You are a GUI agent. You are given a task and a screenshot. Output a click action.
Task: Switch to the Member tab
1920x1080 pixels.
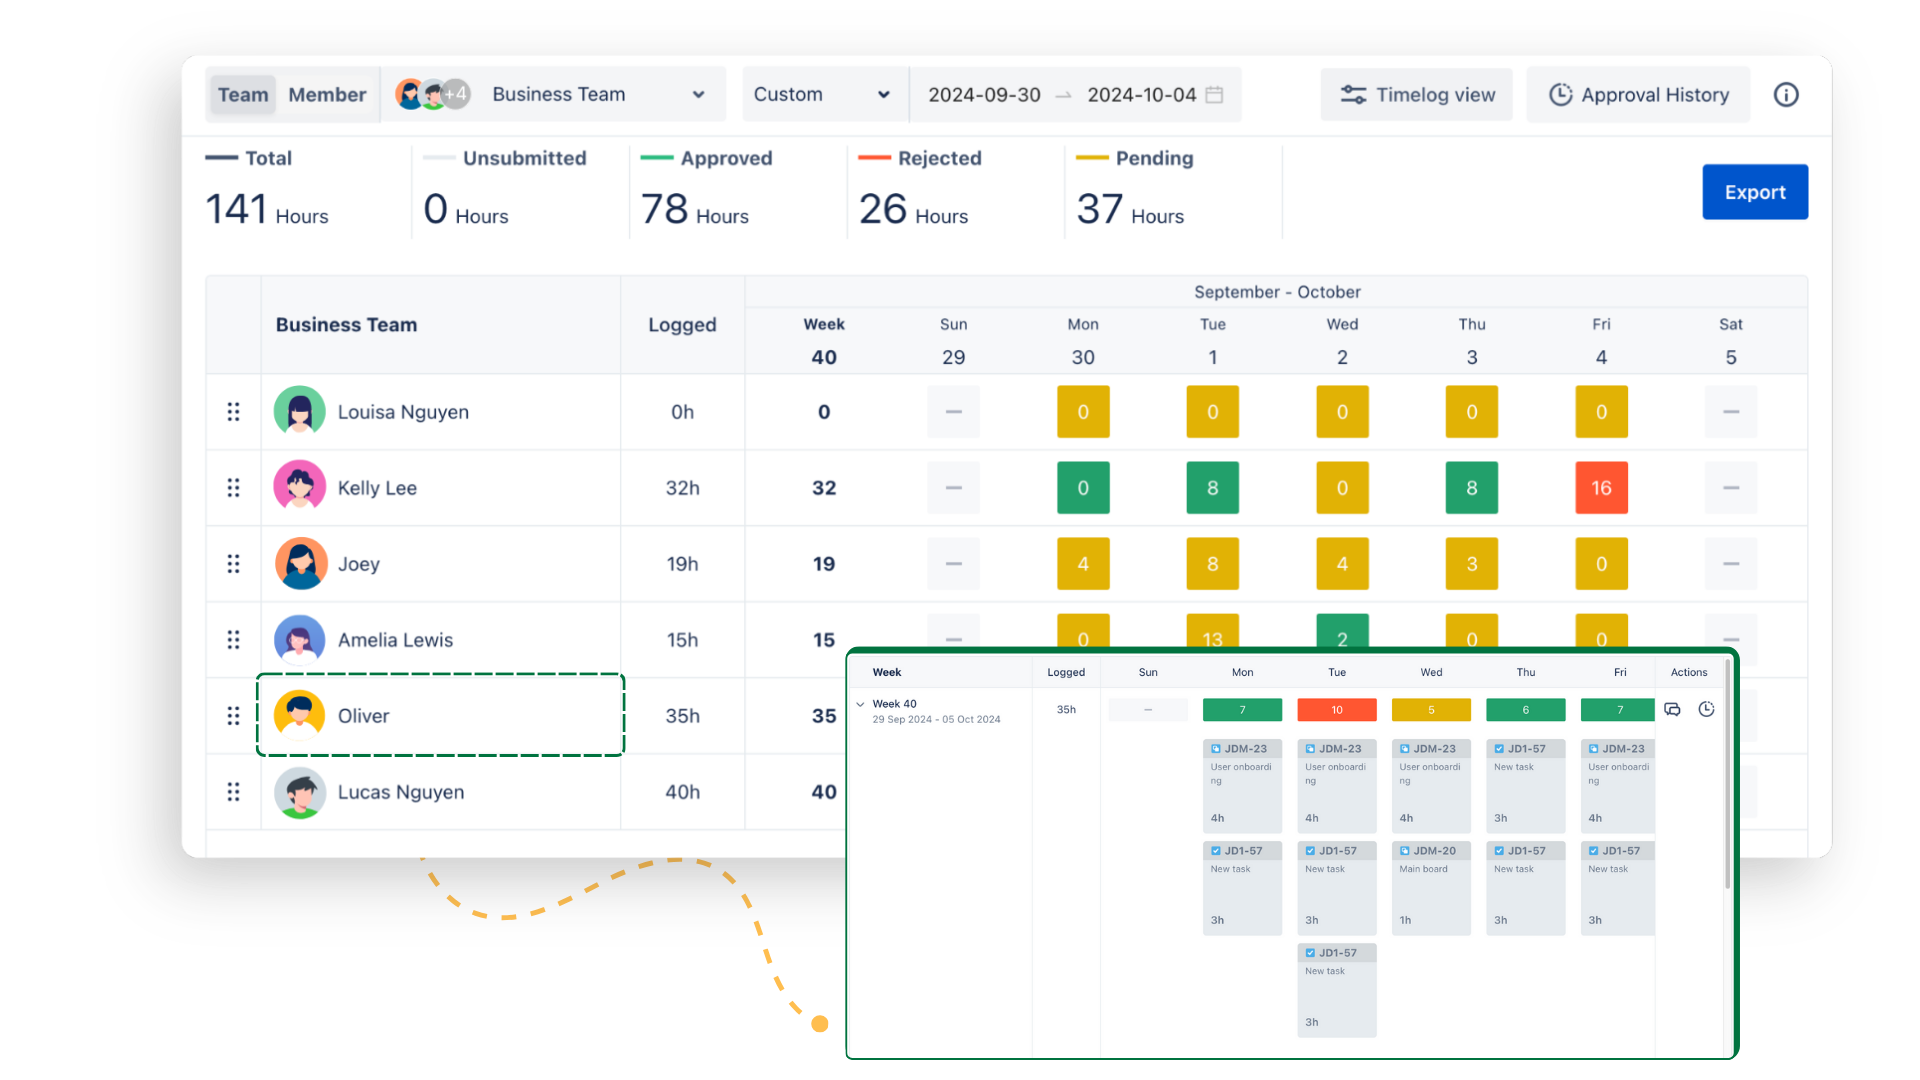tap(327, 95)
